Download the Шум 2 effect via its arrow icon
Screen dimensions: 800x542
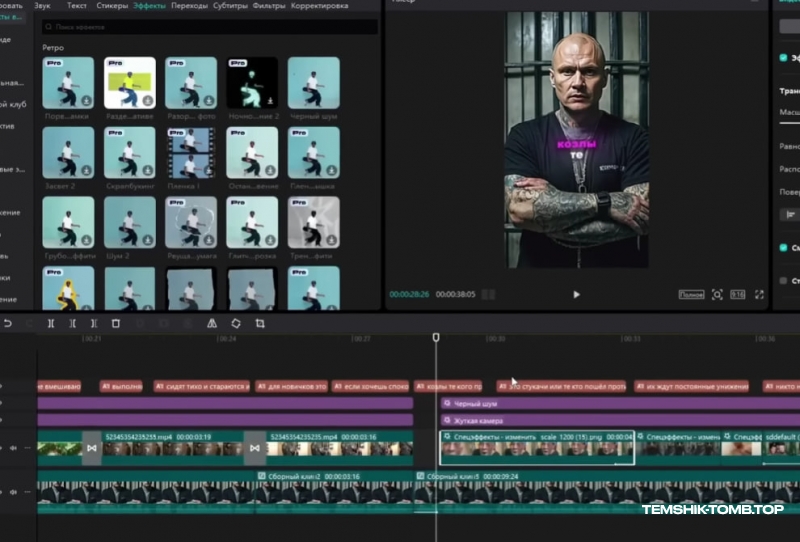[147, 240]
